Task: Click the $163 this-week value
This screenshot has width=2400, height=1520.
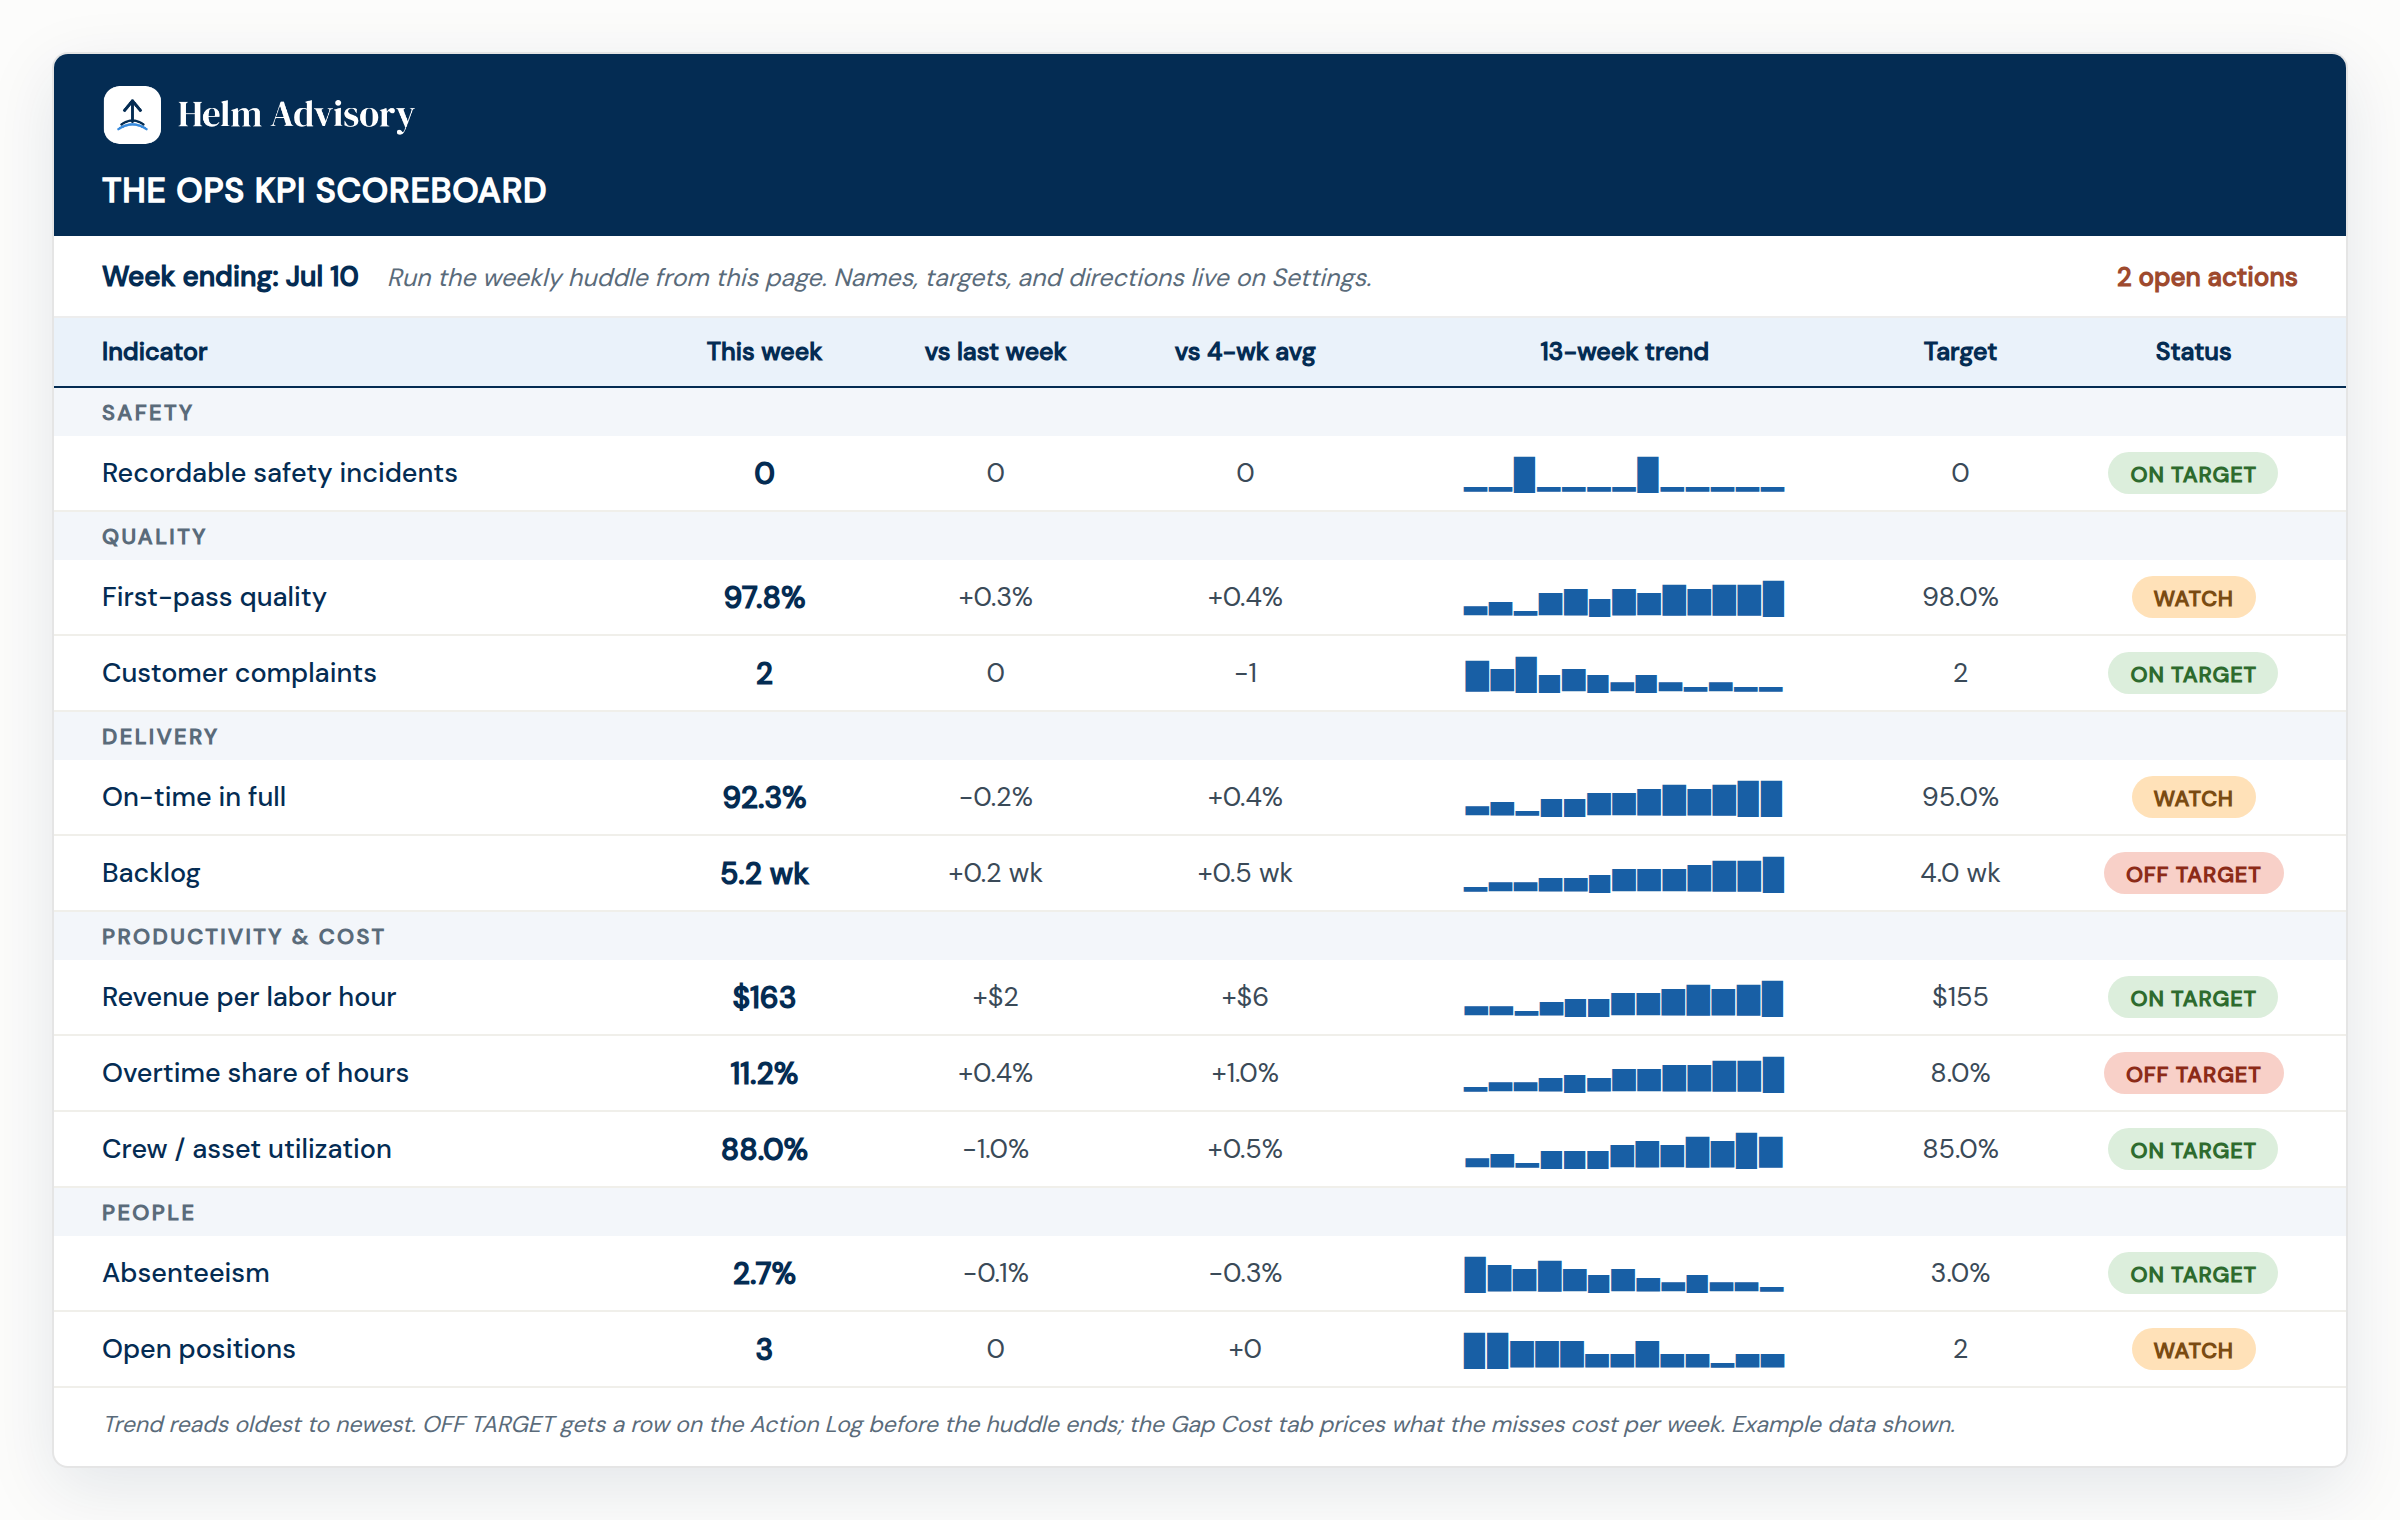Action: click(764, 997)
